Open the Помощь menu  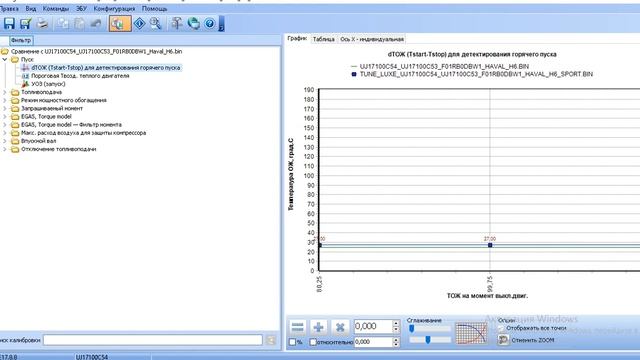click(155, 9)
